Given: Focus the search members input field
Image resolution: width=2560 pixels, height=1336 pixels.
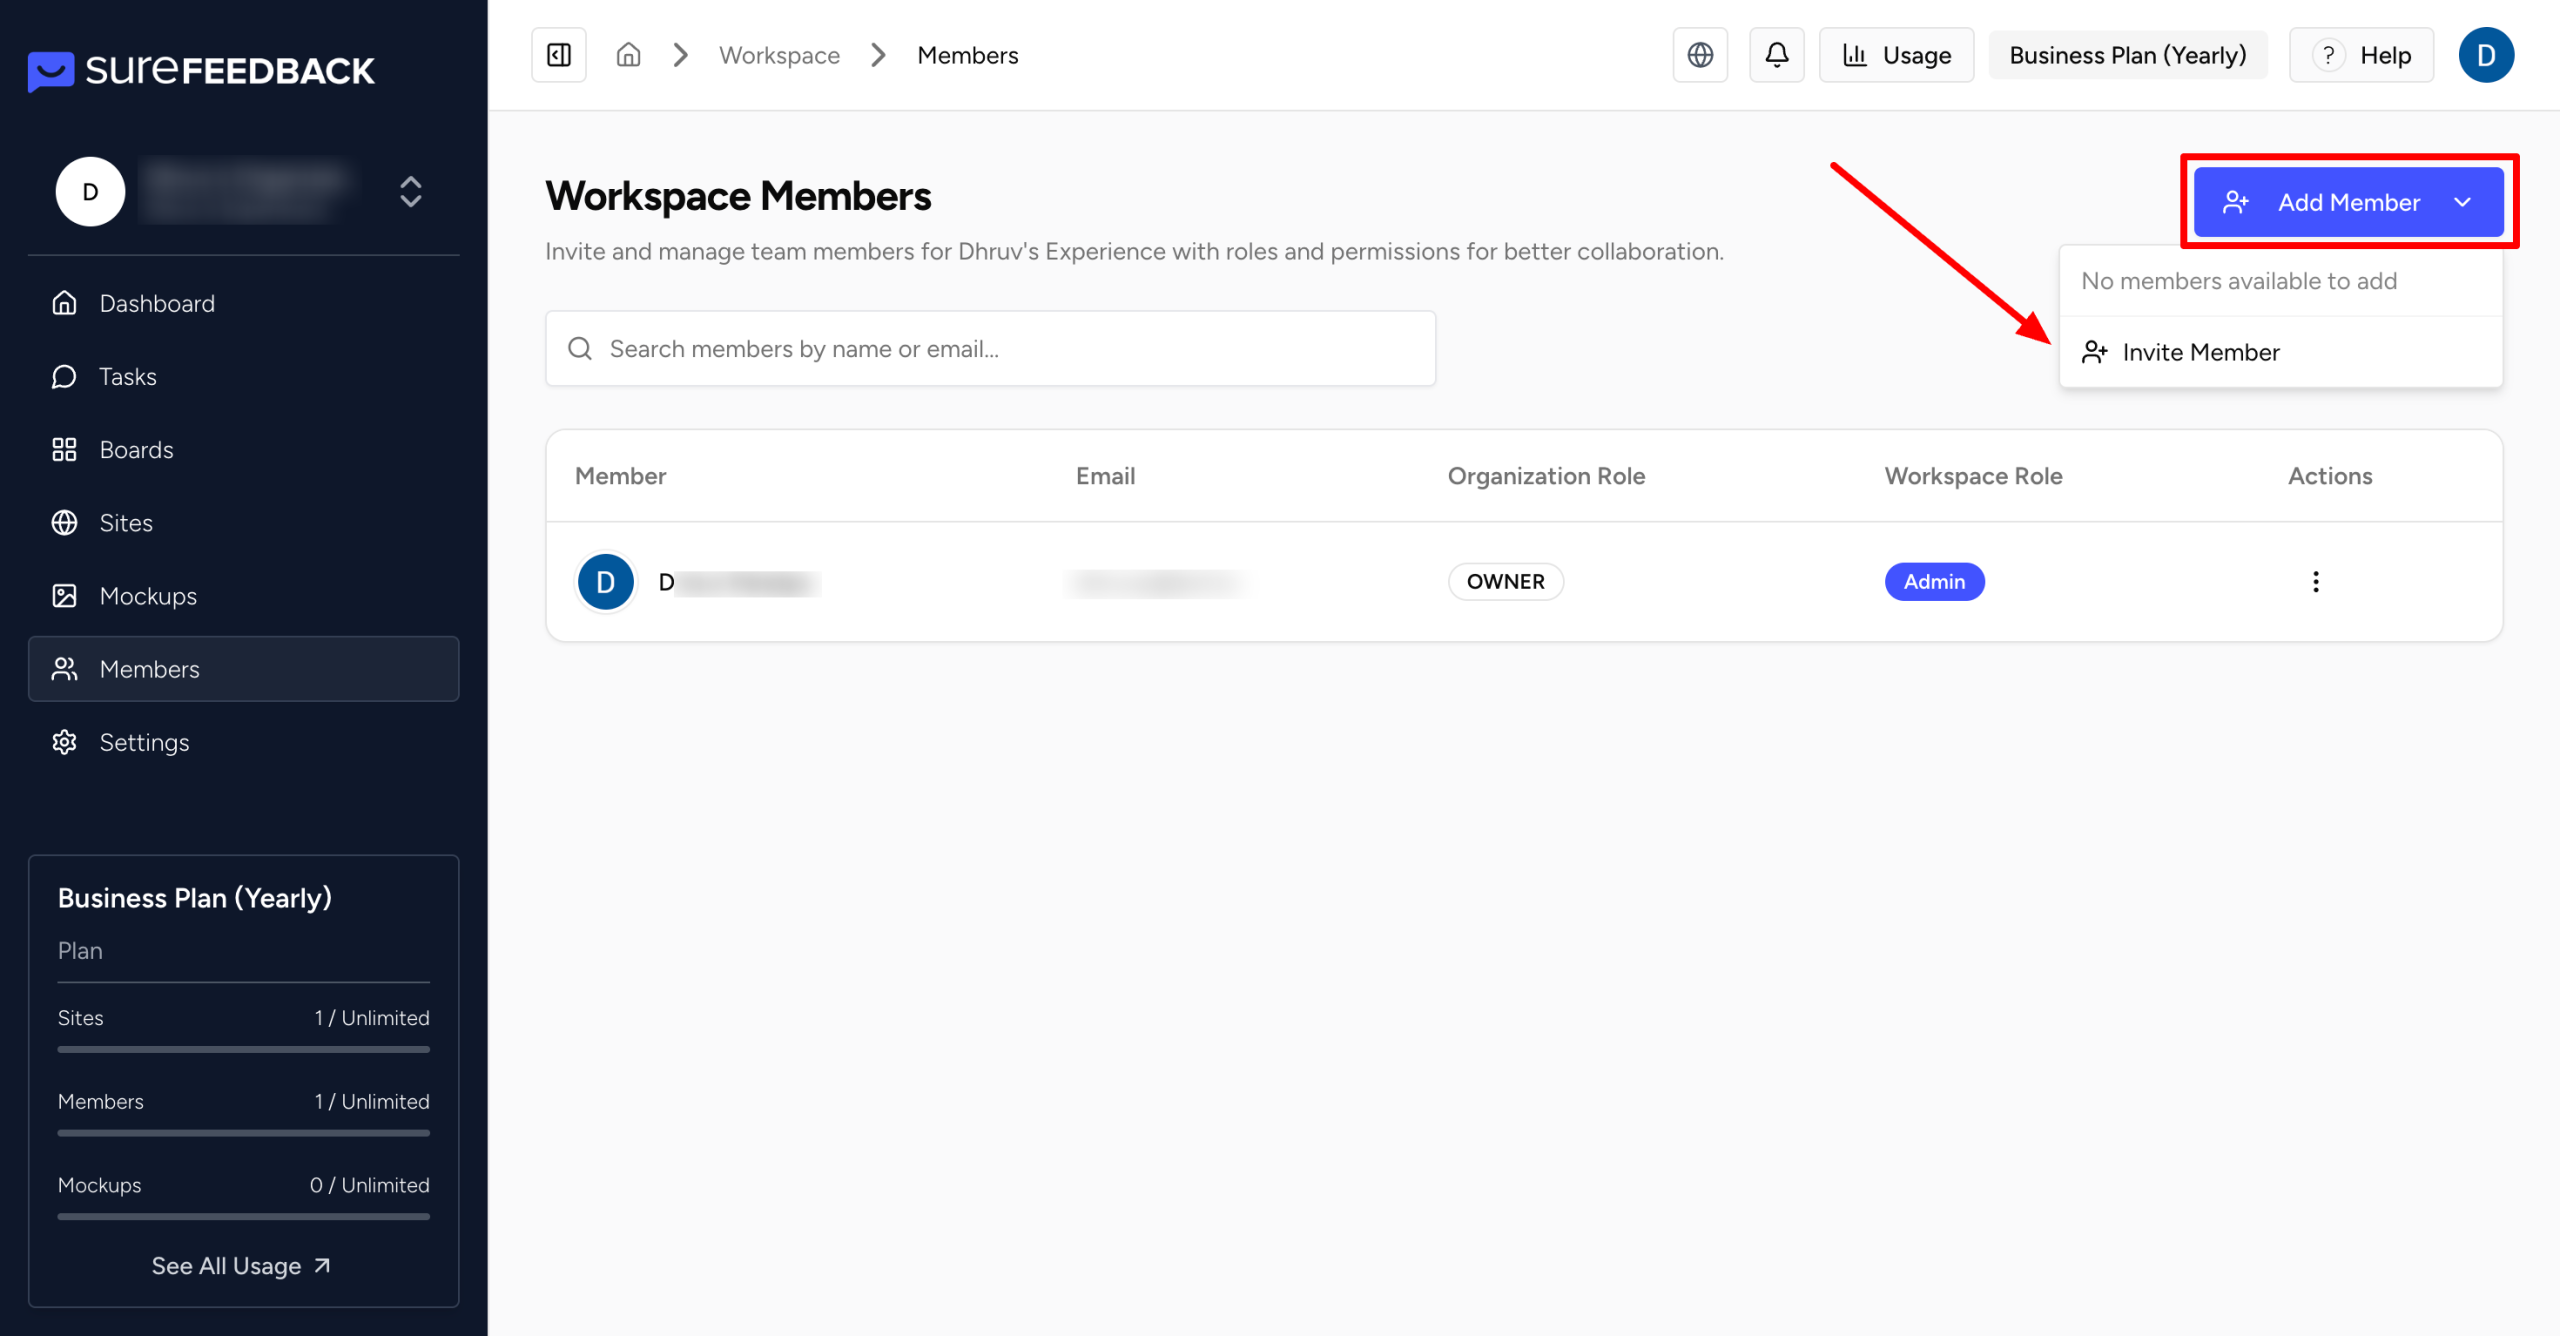Looking at the screenshot, I should [990, 349].
